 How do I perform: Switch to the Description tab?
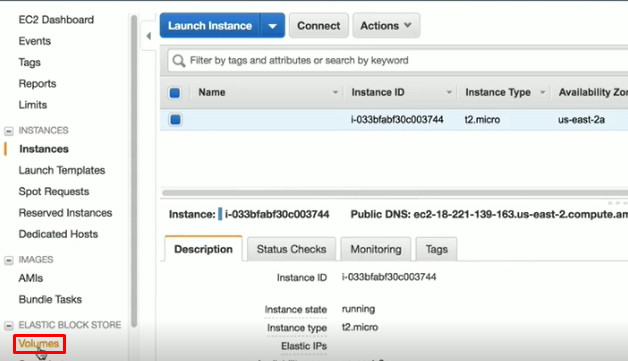203,249
